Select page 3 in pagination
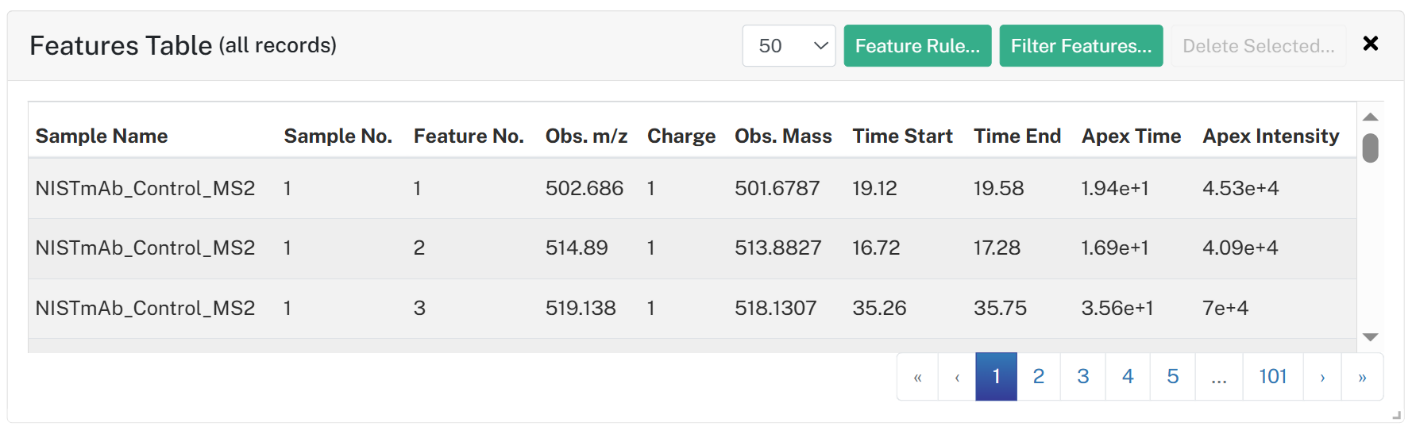 click(1083, 377)
